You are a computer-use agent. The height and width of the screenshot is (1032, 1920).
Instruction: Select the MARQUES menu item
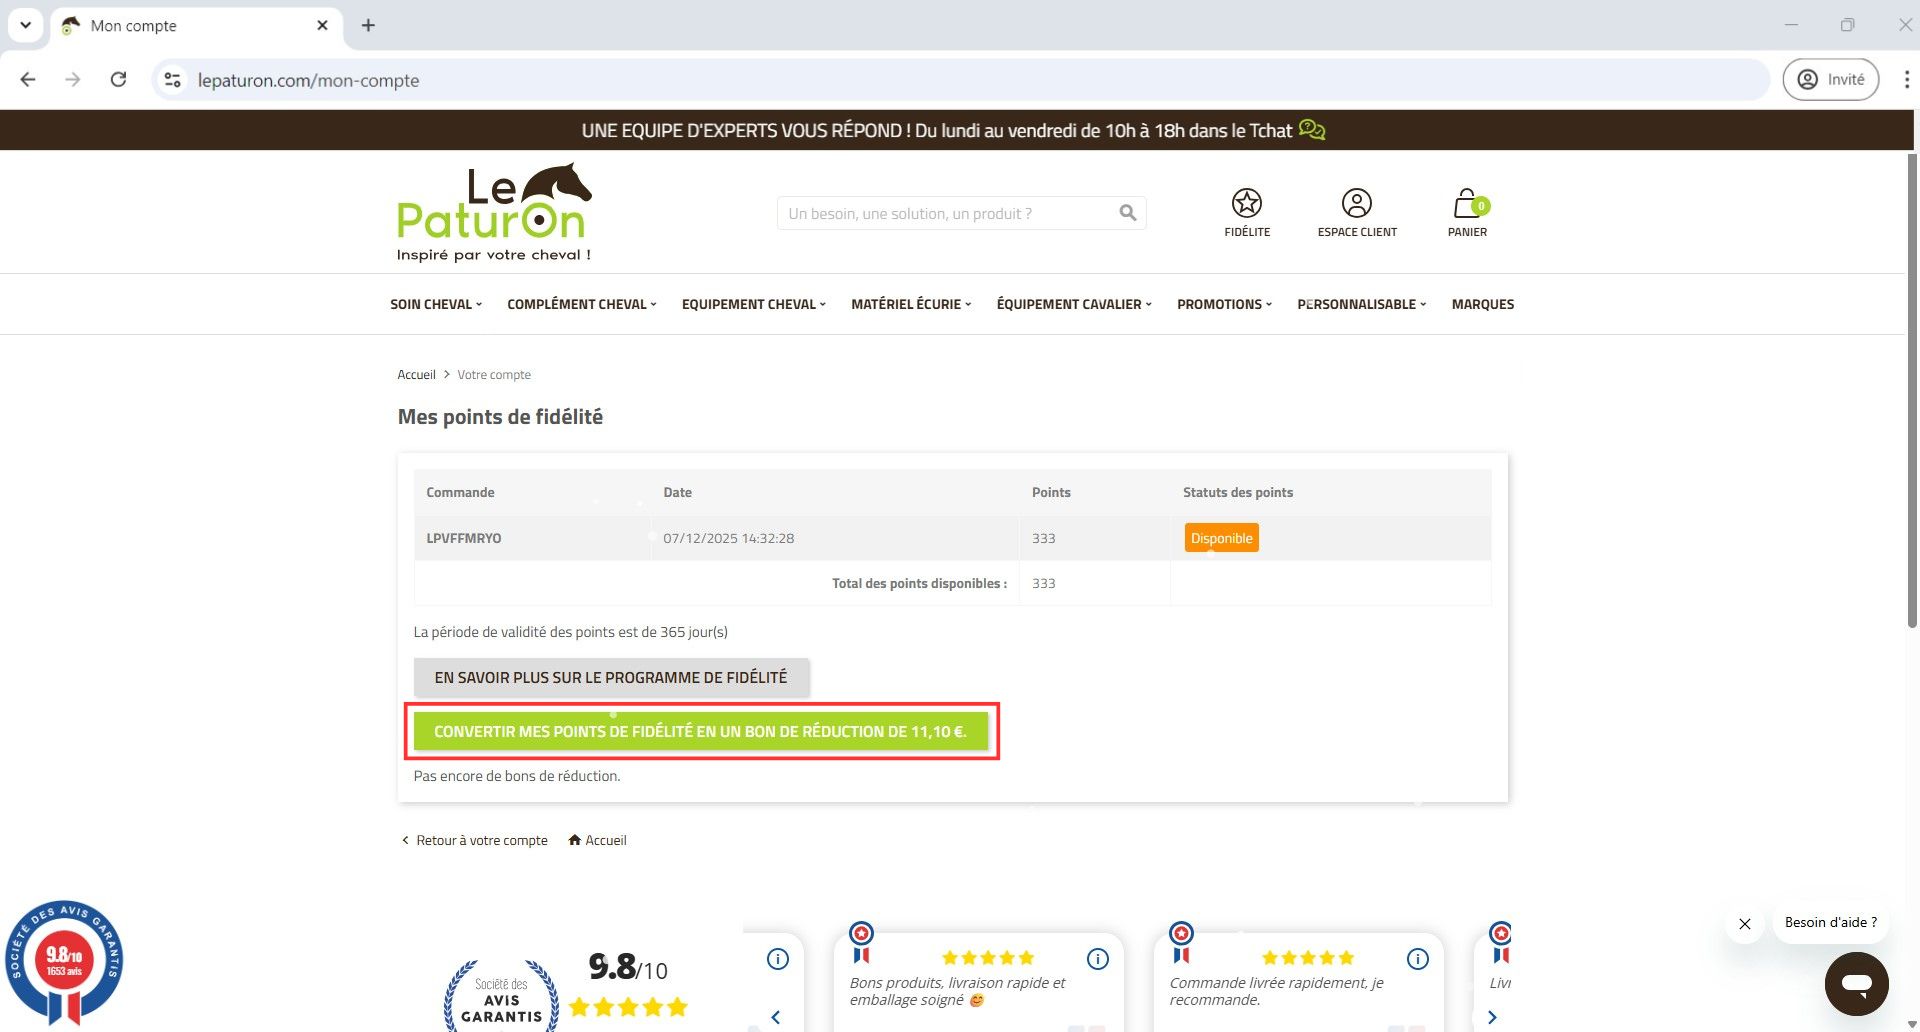(x=1482, y=304)
